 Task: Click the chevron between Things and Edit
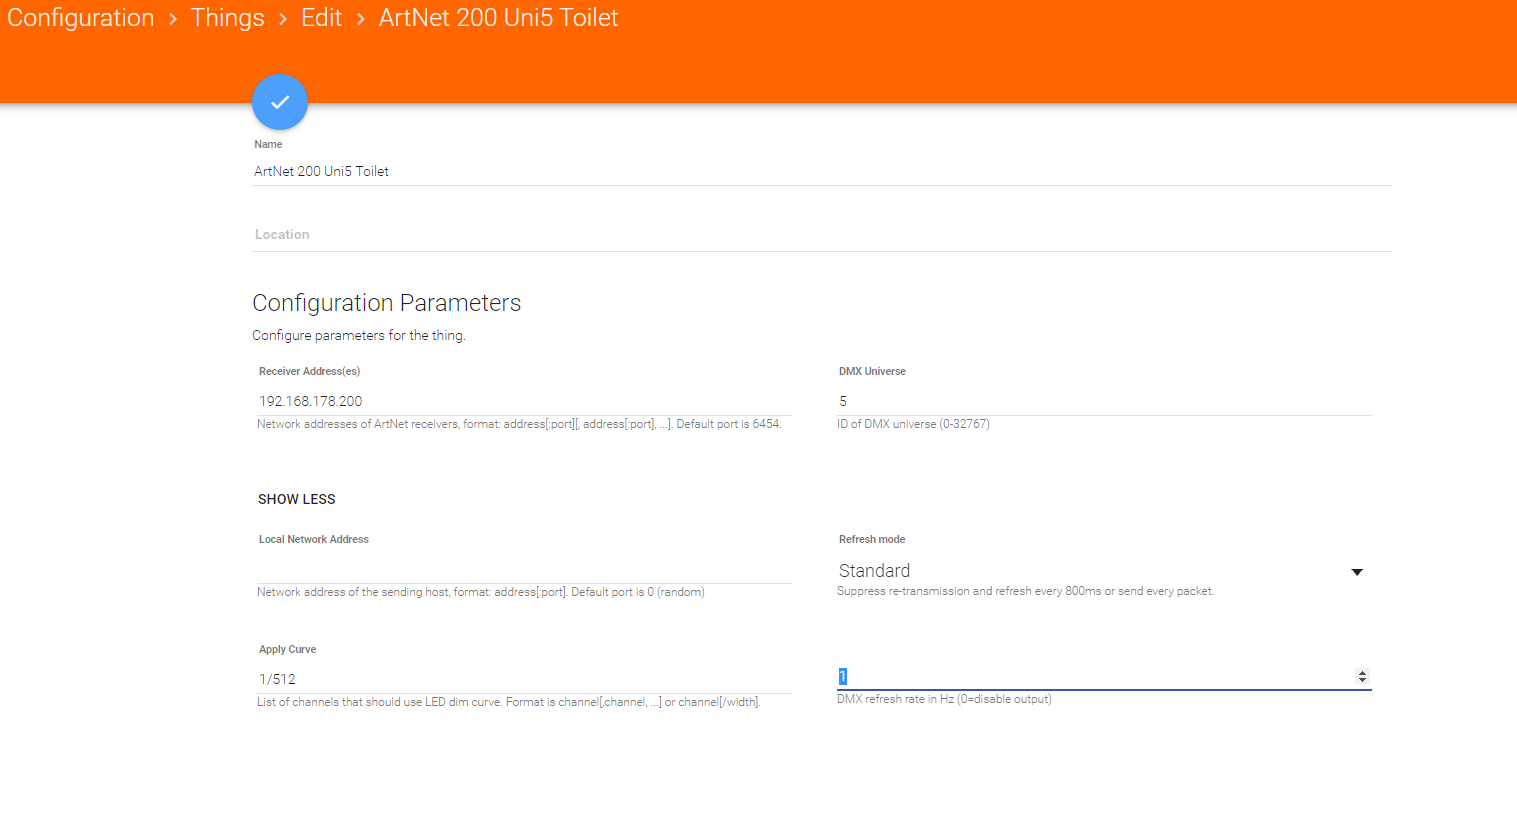tap(283, 19)
